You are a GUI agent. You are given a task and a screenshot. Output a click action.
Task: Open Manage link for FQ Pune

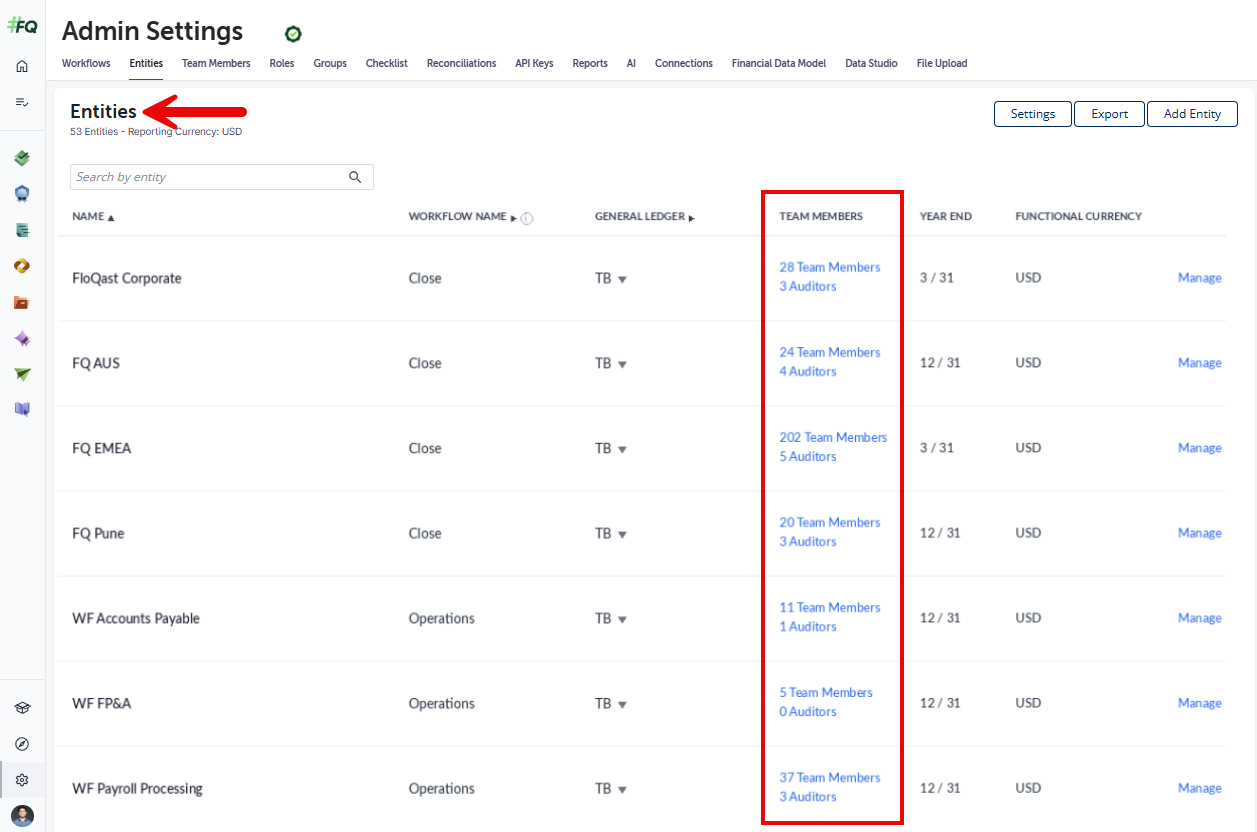pyautogui.click(x=1199, y=533)
